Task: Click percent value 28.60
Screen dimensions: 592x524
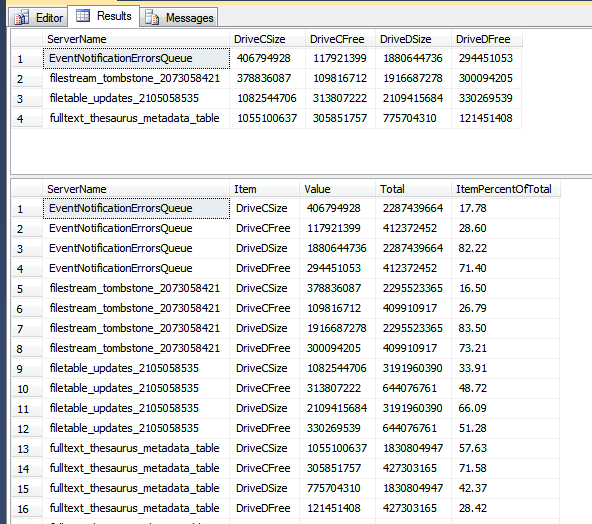Action: 506,228
